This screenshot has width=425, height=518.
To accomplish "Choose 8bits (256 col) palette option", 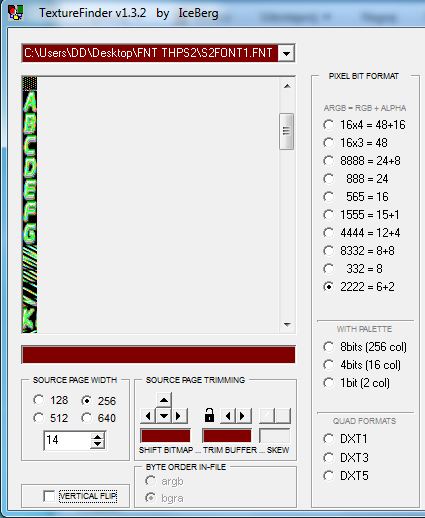I will click(328, 347).
